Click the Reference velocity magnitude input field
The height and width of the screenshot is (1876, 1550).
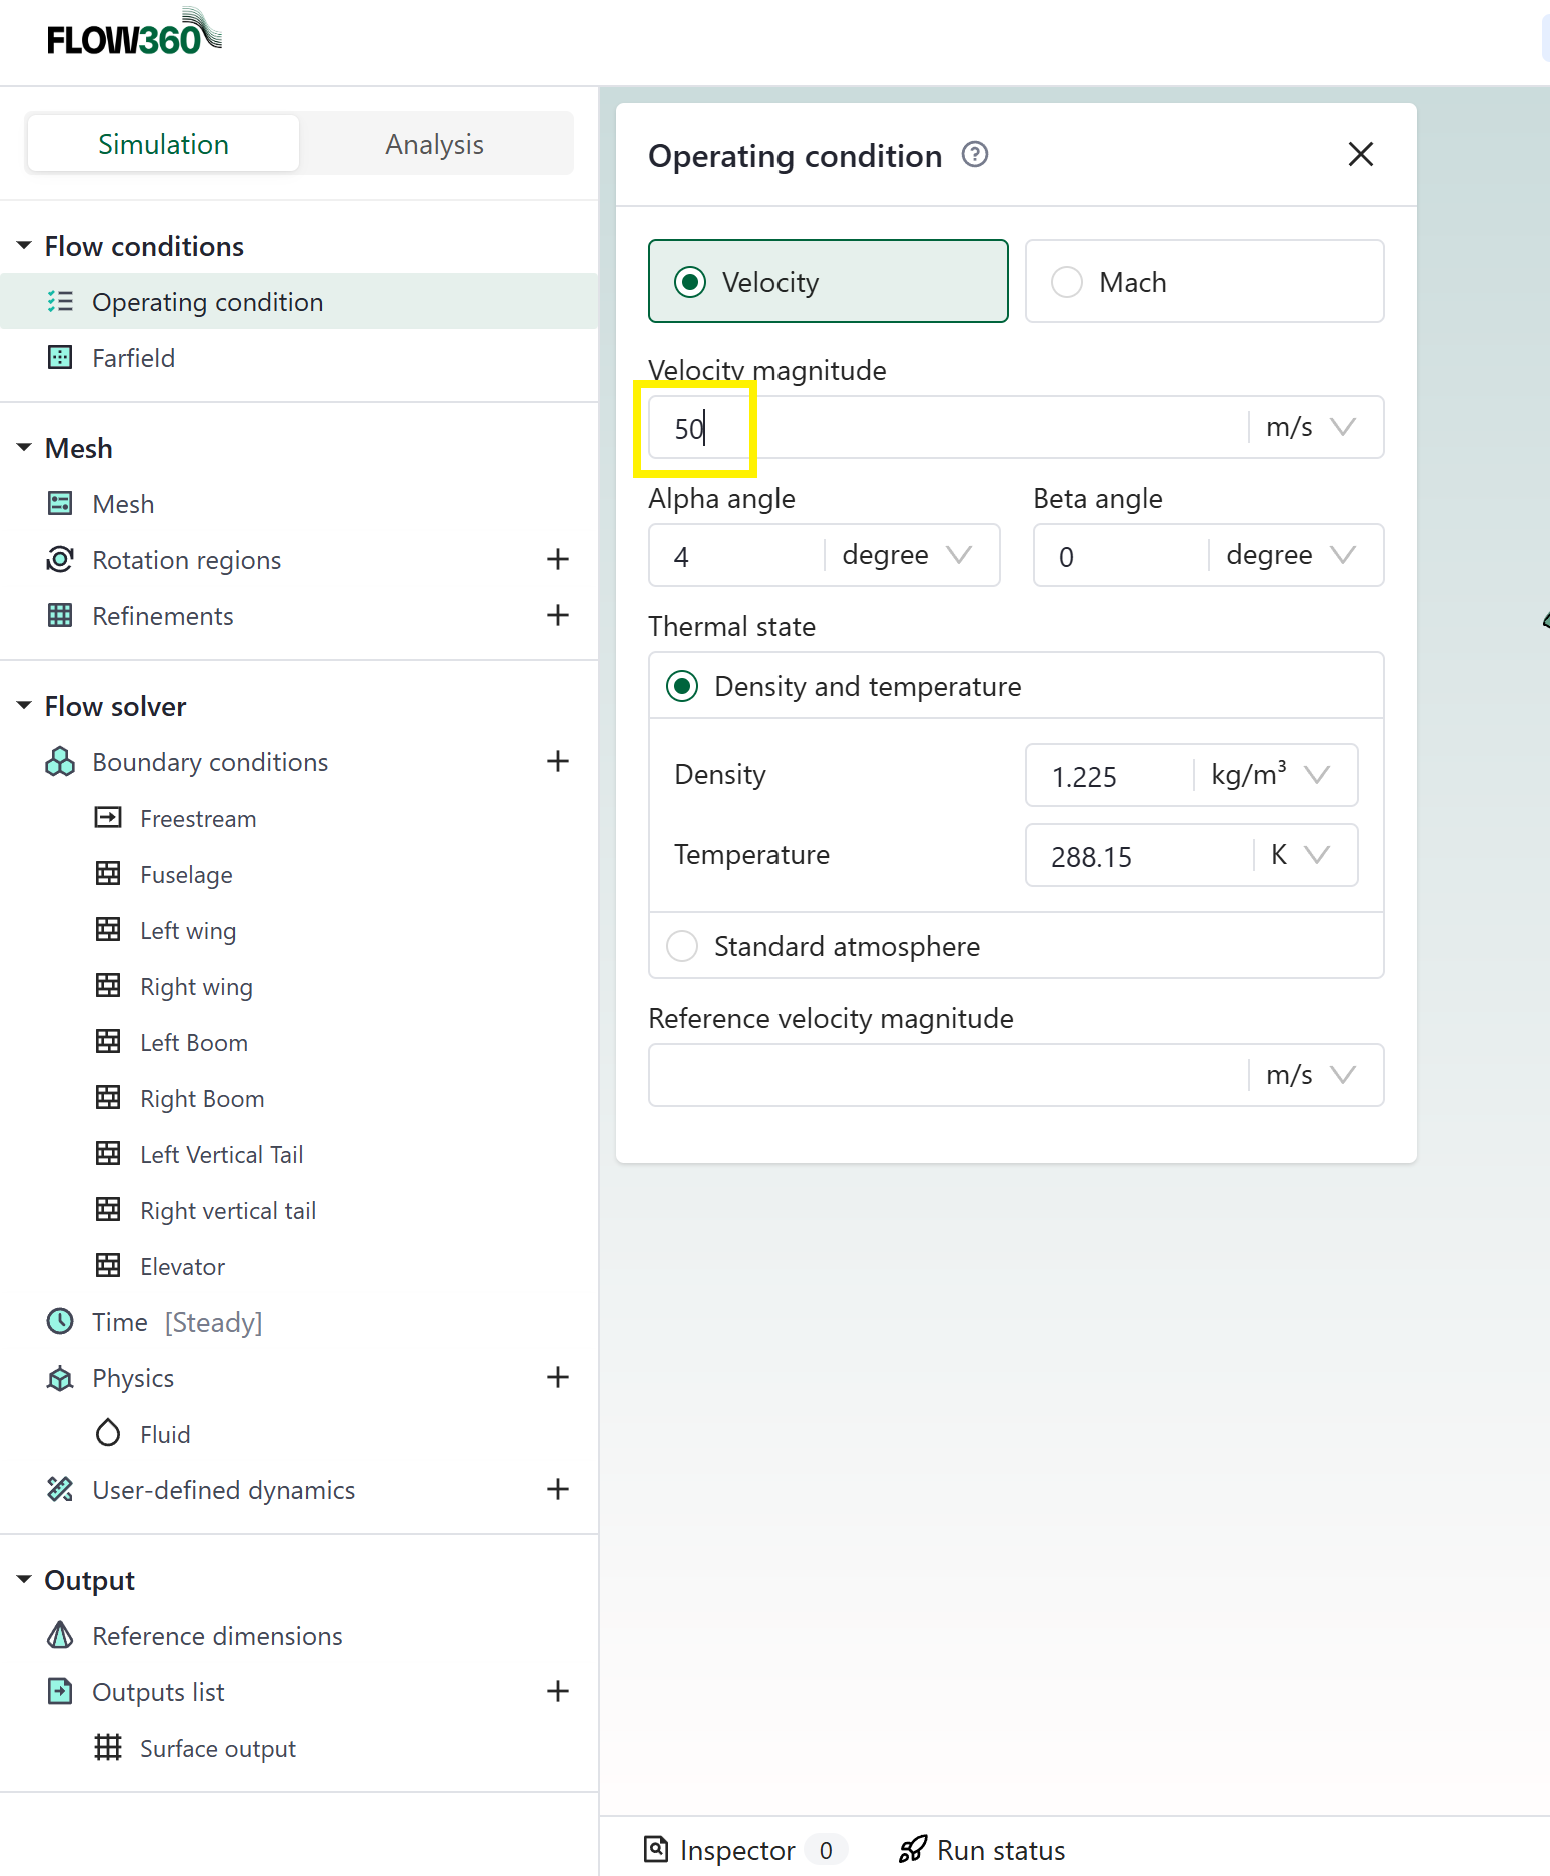point(945,1075)
